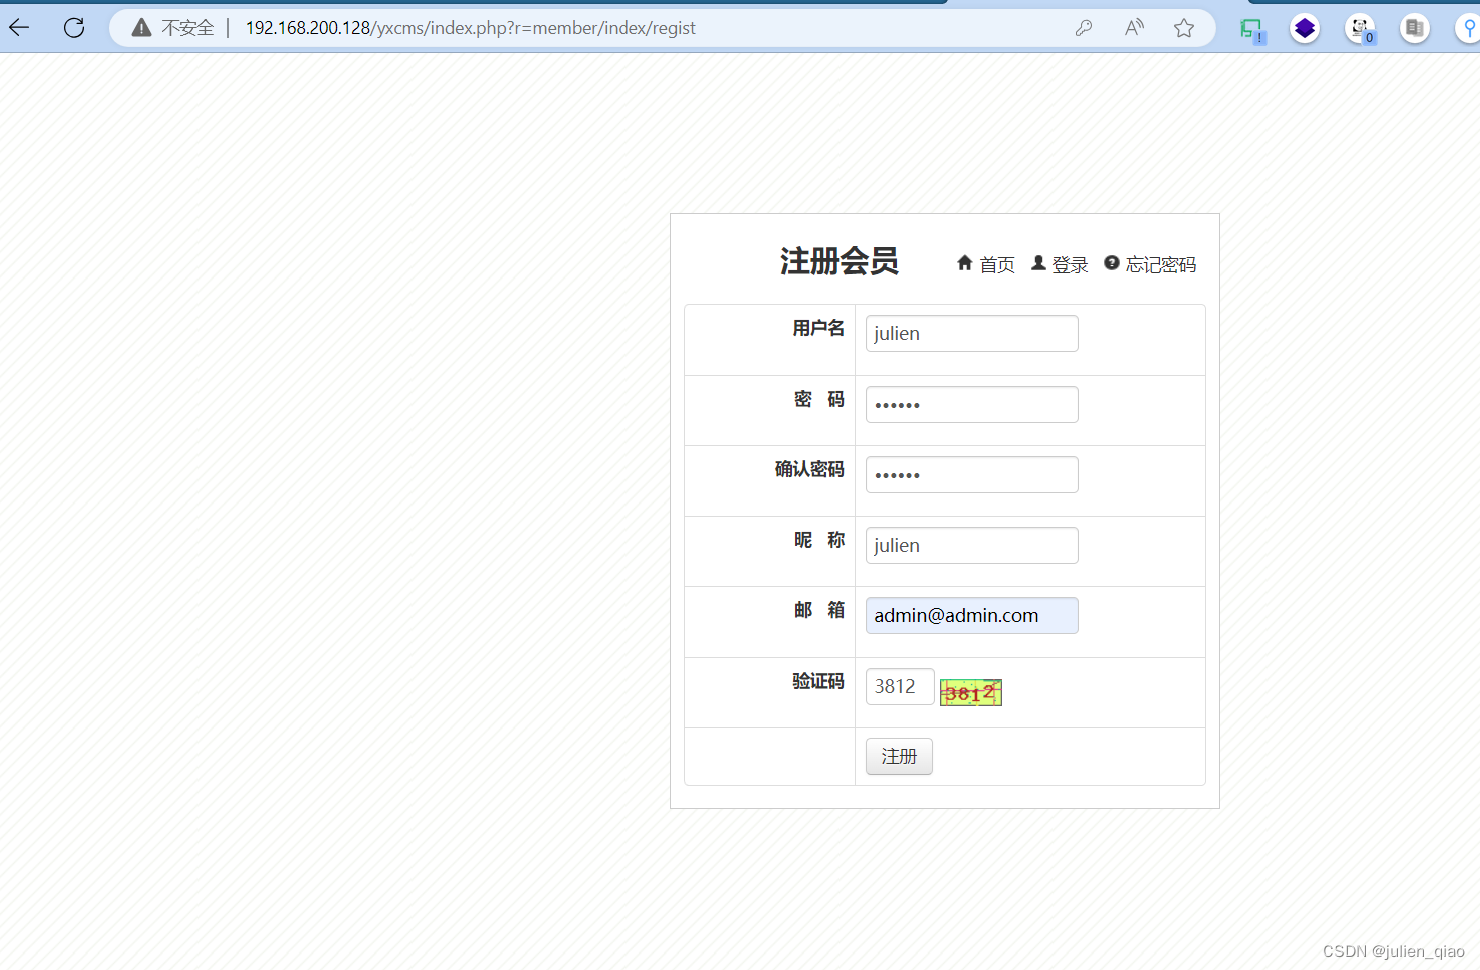Open the grey book extension icon
This screenshot has height=970, width=1480.
(x=1415, y=28)
